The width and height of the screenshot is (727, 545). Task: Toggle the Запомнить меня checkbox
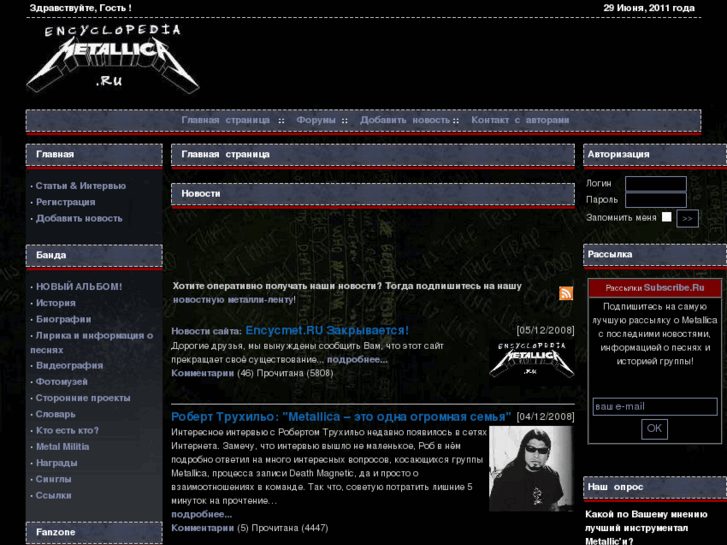pos(666,217)
